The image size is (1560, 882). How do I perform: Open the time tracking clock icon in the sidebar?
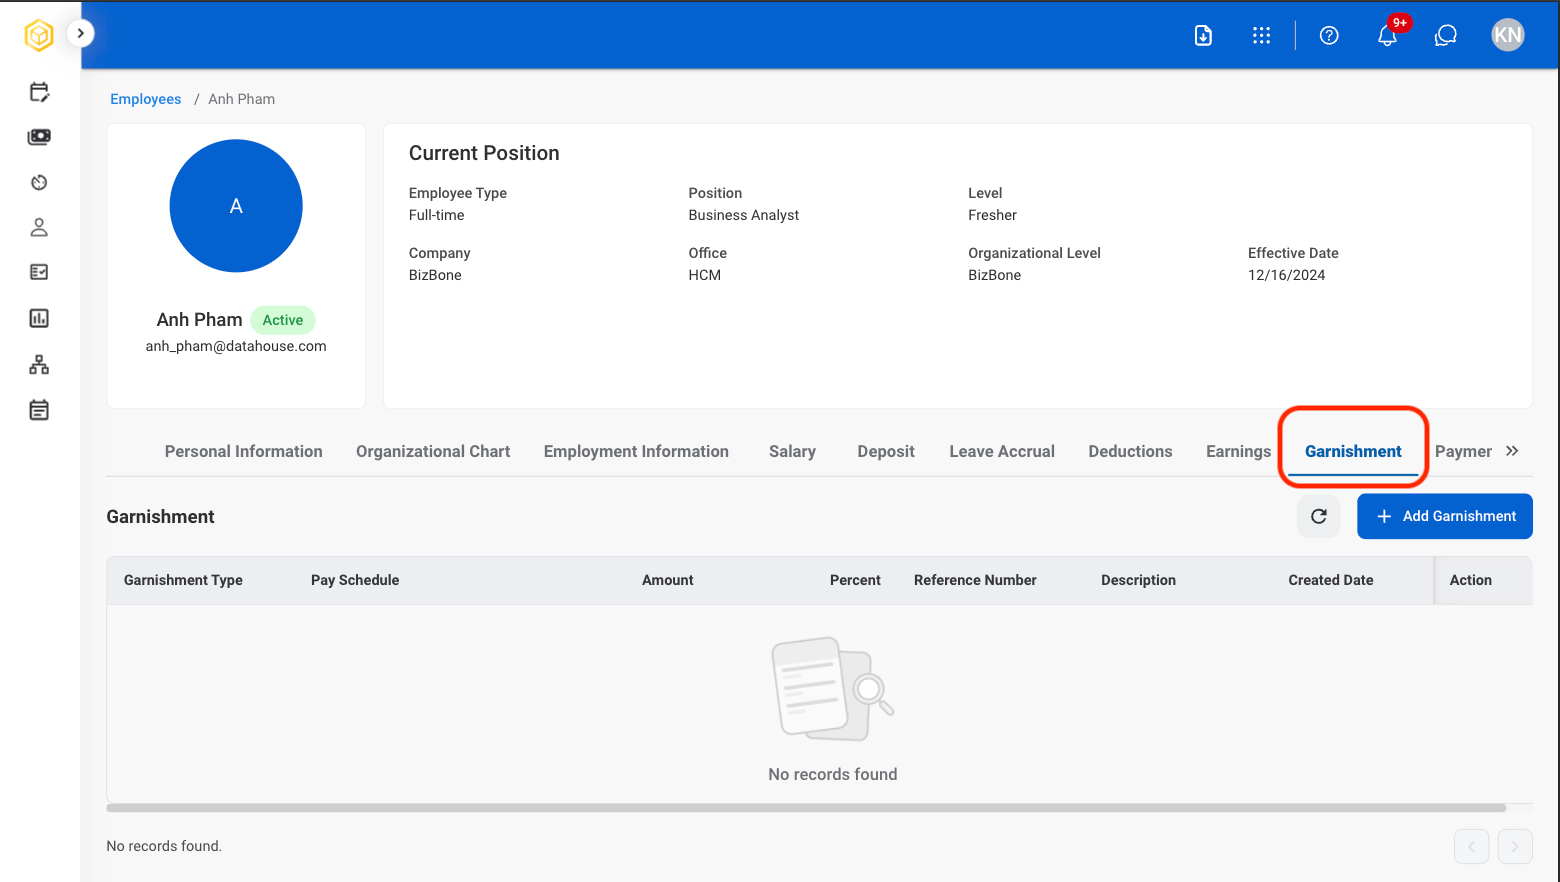coord(39,182)
